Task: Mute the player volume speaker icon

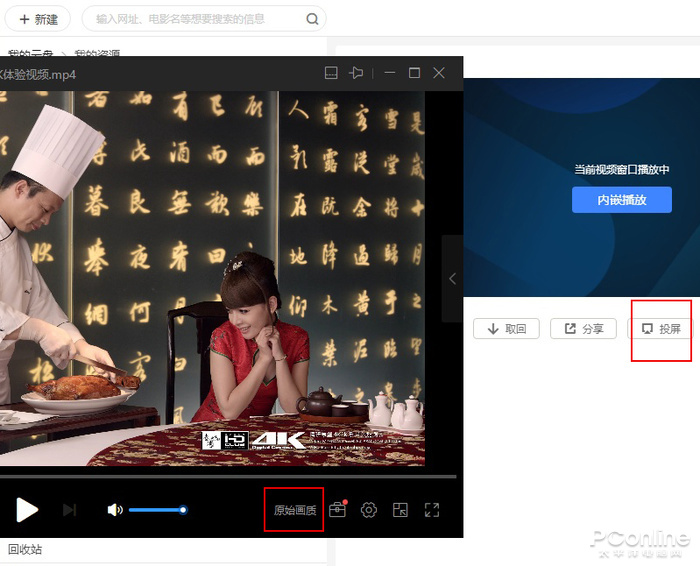Action: click(x=115, y=510)
